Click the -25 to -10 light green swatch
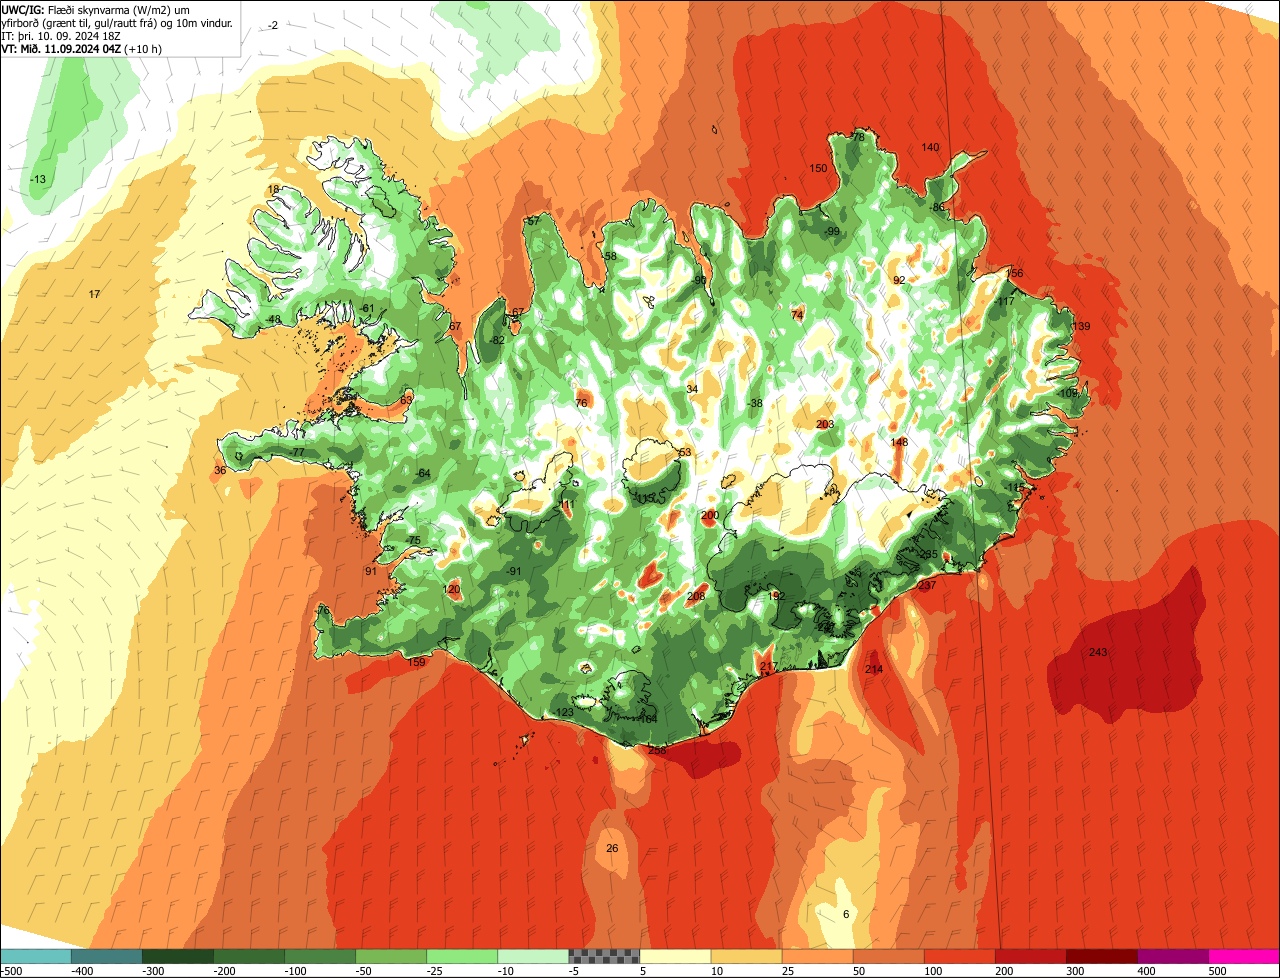 (462, 955)
